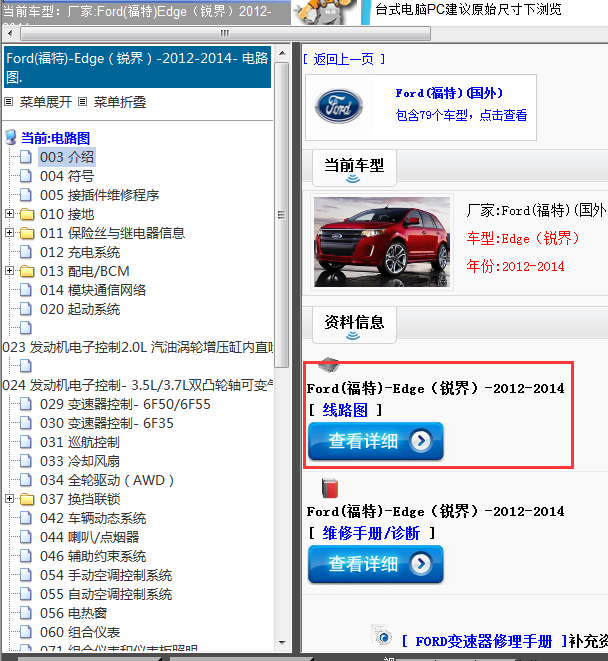Image resolution: width=608 pixels, height=661 pixels.
Task: Click the 当前:电路图 computer icon
Action: [x=11, y=137]
